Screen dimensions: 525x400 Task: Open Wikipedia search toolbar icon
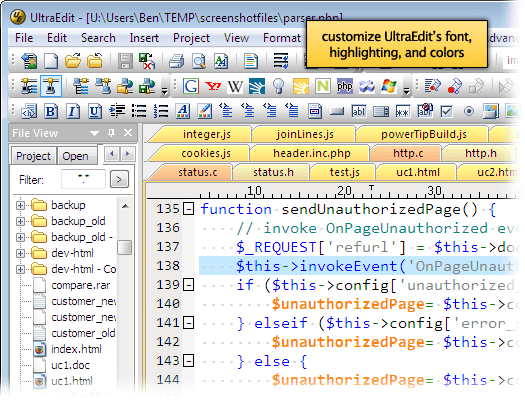235,86
